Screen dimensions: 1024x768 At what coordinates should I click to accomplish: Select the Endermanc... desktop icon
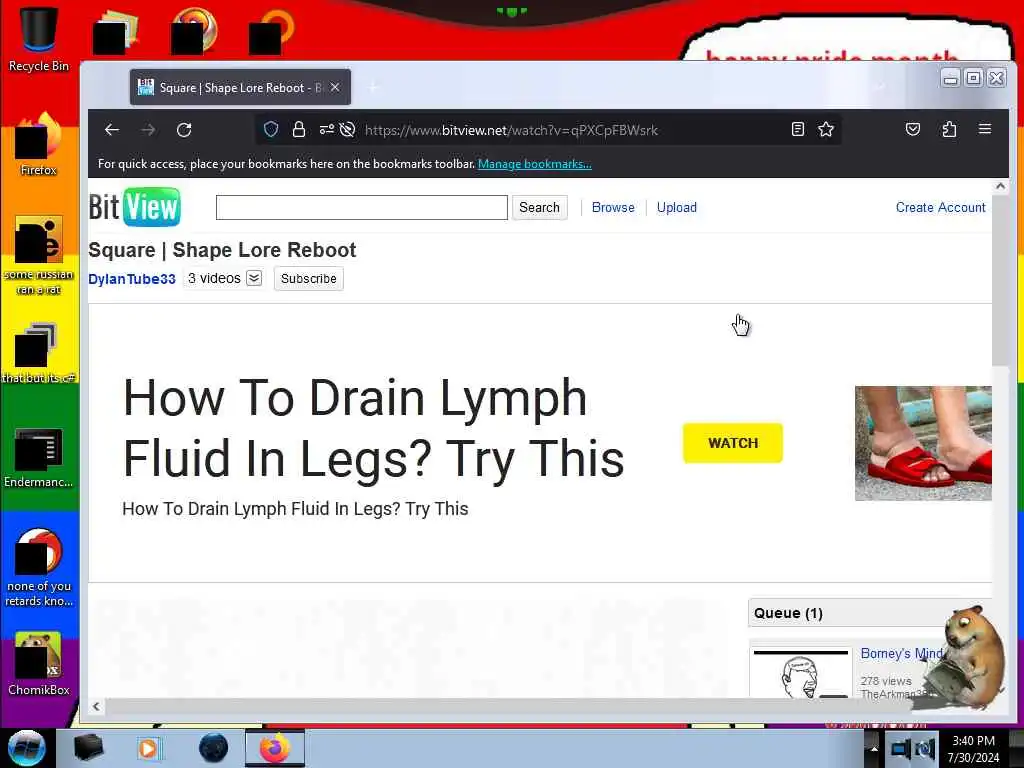click(x=39, y=458)
